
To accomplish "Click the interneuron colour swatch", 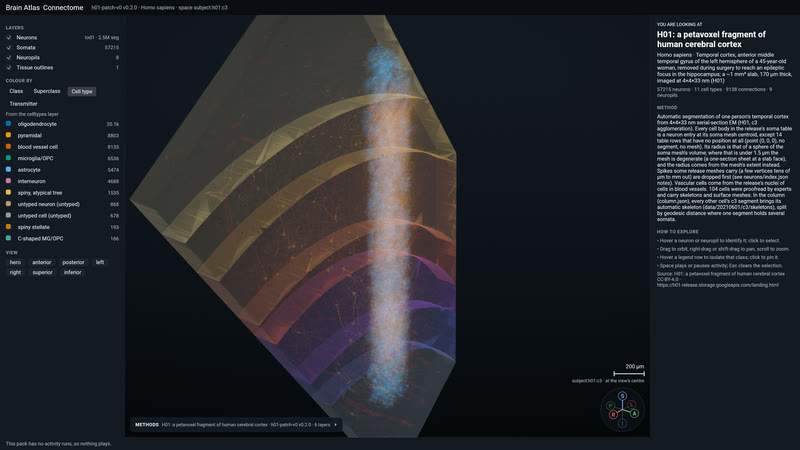I will click(x=8, y=181).
